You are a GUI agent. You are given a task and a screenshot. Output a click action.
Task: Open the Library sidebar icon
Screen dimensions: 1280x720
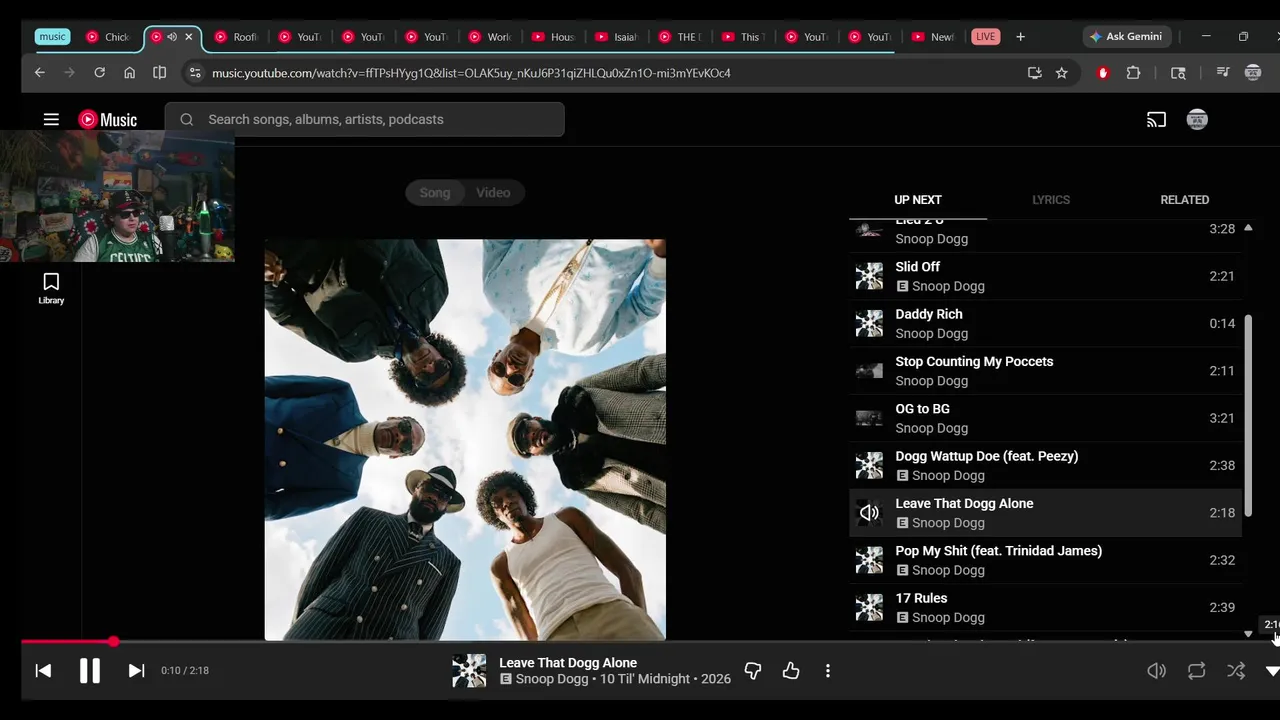[x=51, y=288]
